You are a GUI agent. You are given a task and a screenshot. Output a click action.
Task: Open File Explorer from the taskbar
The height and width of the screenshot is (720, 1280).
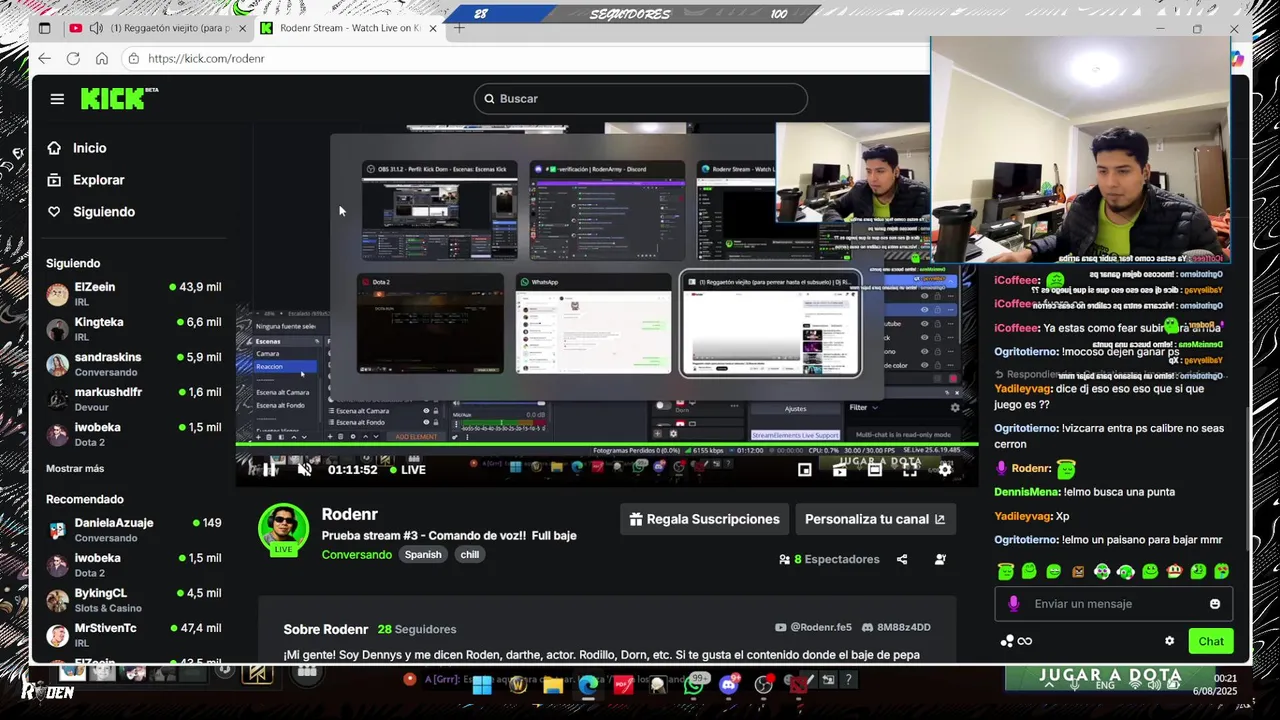point(552,685)
